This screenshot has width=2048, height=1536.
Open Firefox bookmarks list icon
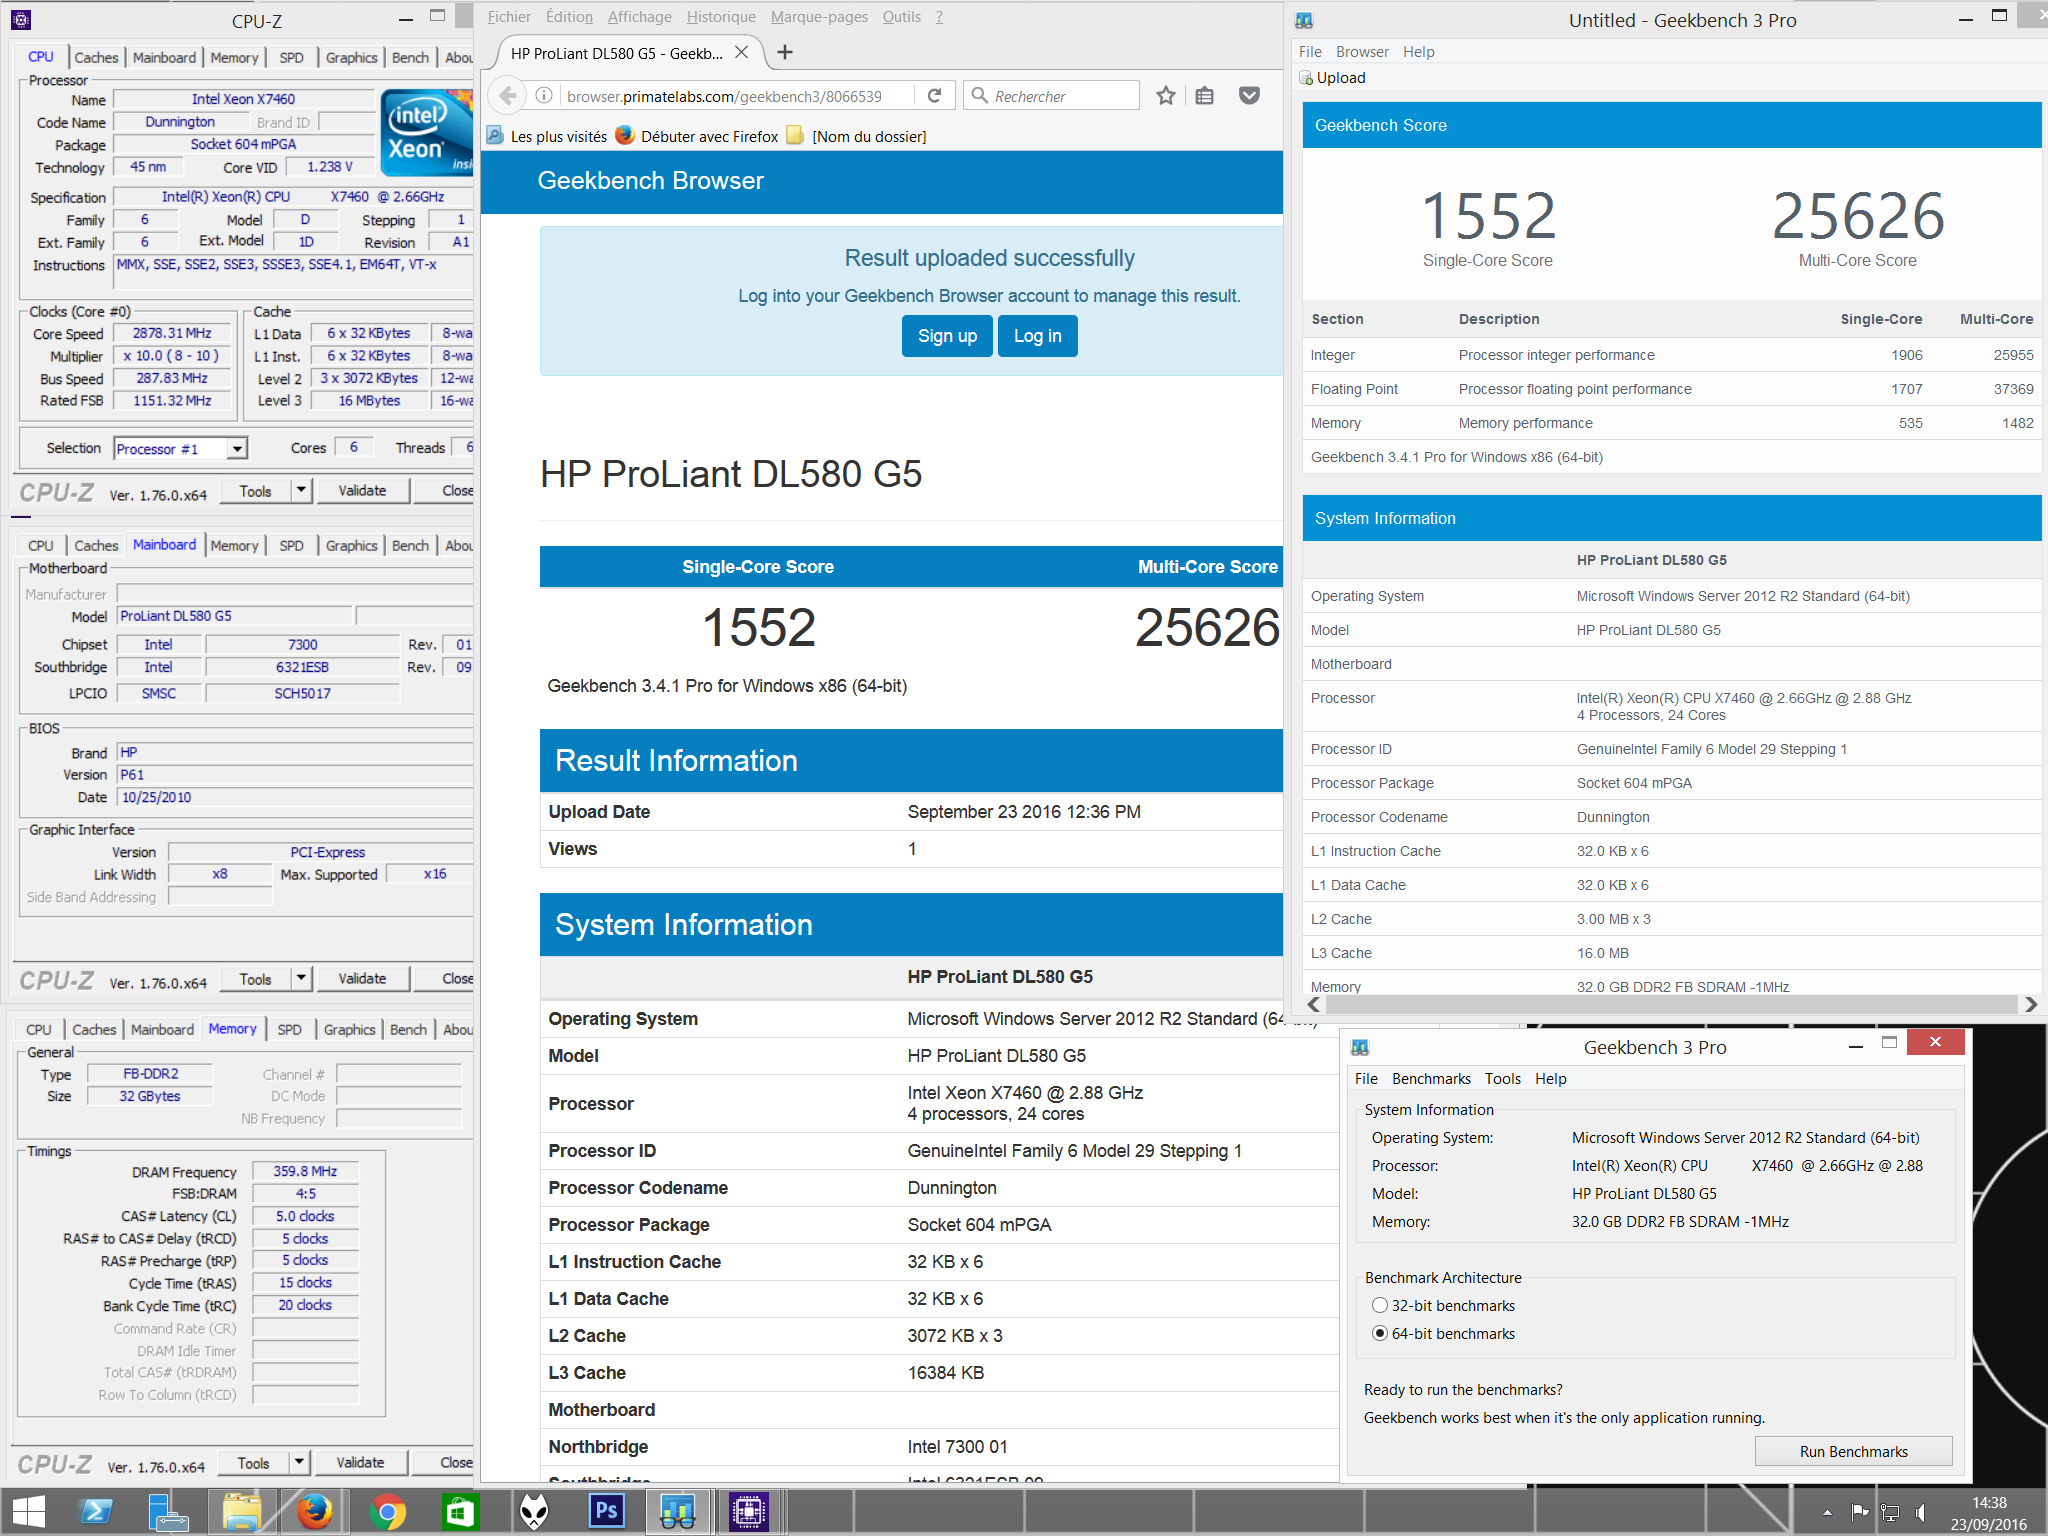pyautogui.click(x=1205, y=96)
